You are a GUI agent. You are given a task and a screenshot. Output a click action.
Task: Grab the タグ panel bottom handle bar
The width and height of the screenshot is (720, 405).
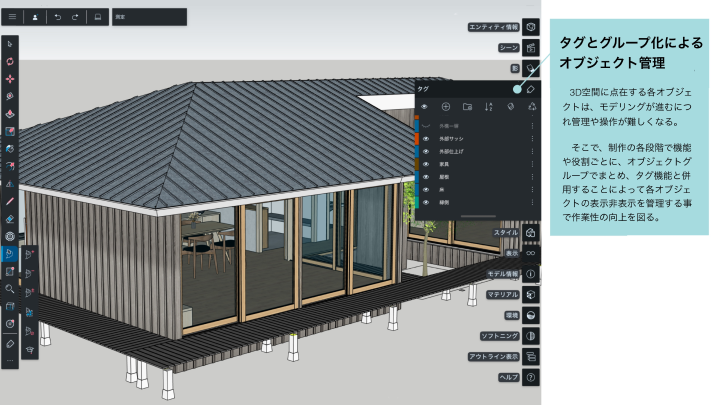click(478, 216)
